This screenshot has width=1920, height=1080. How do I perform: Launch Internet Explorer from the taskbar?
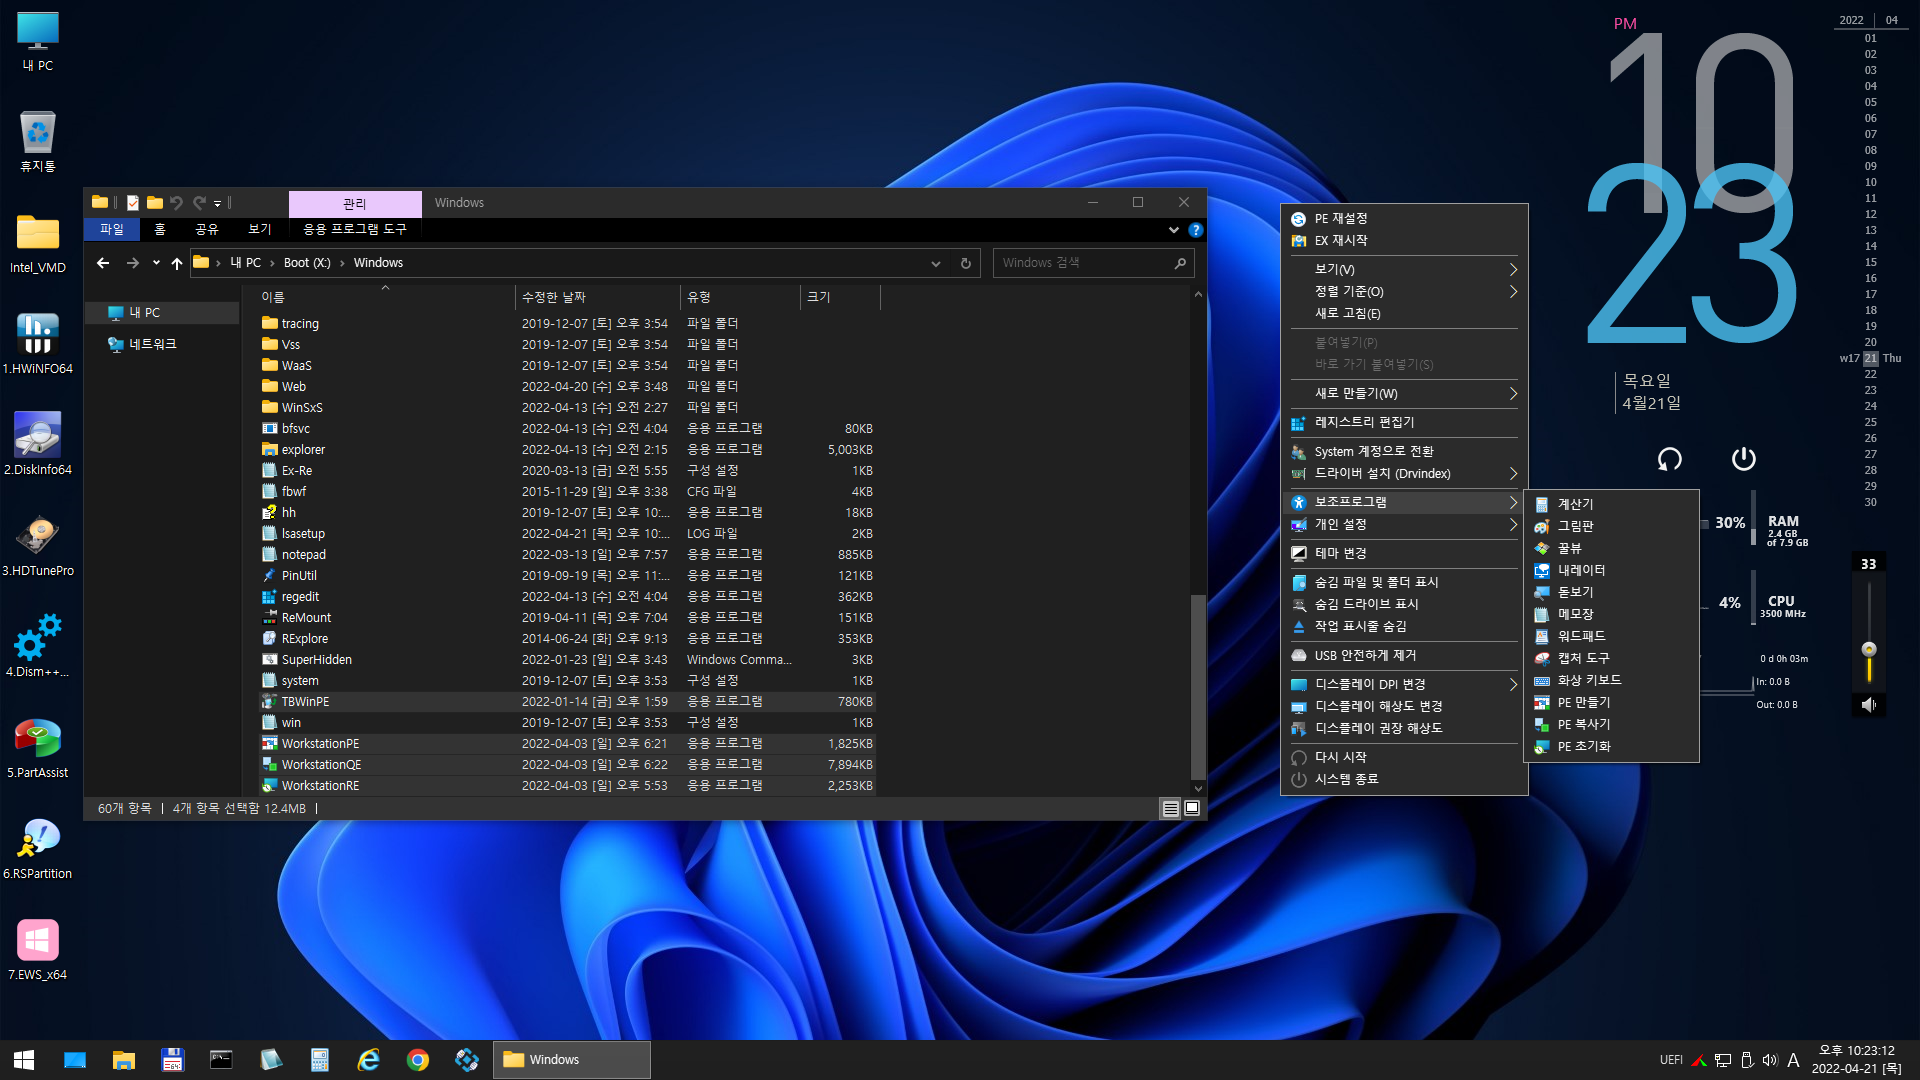(x=369, y=1060)
